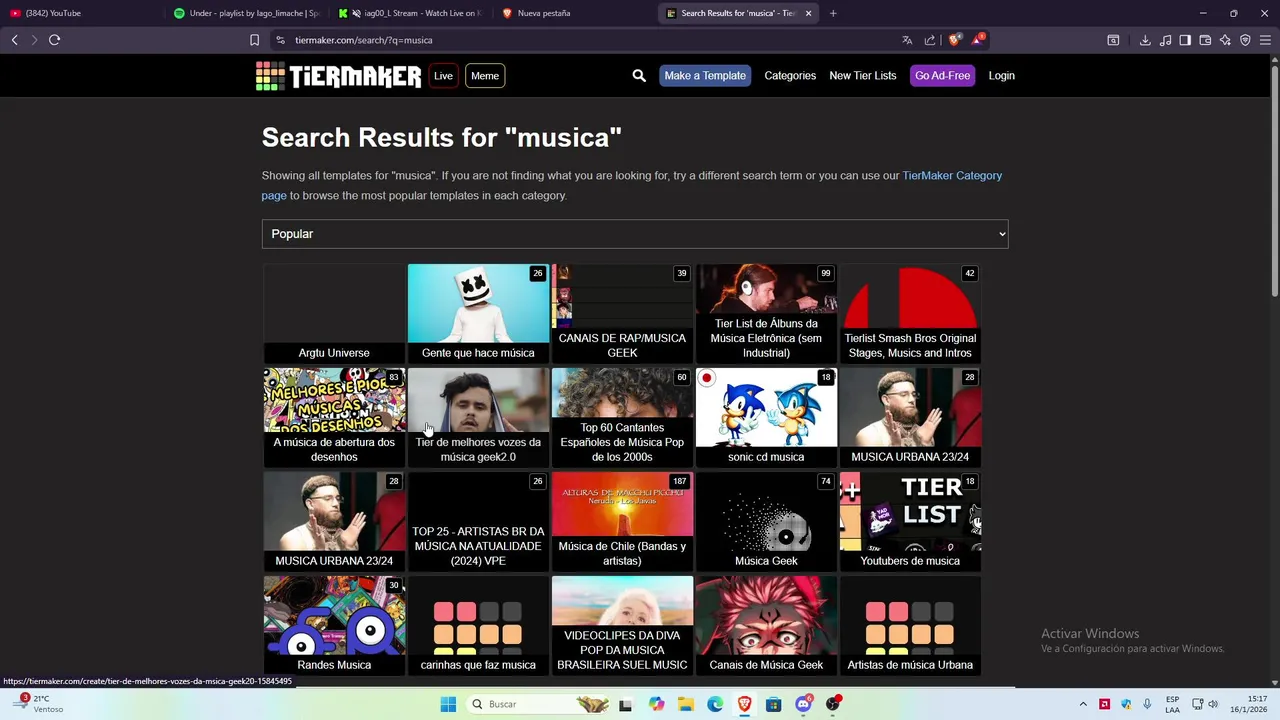Open Top 60 Cantantes Españoles template

pyautogui.click(x=622, y=417)
